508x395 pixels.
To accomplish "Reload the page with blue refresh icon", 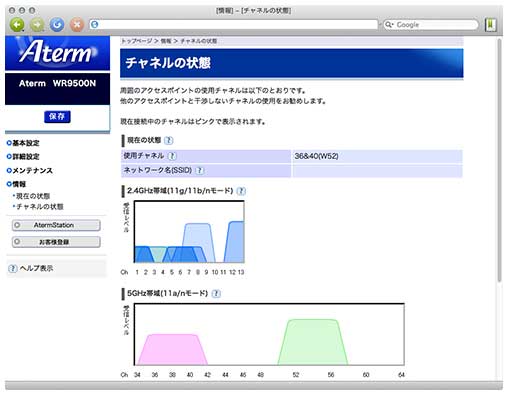I will [57, 24].
